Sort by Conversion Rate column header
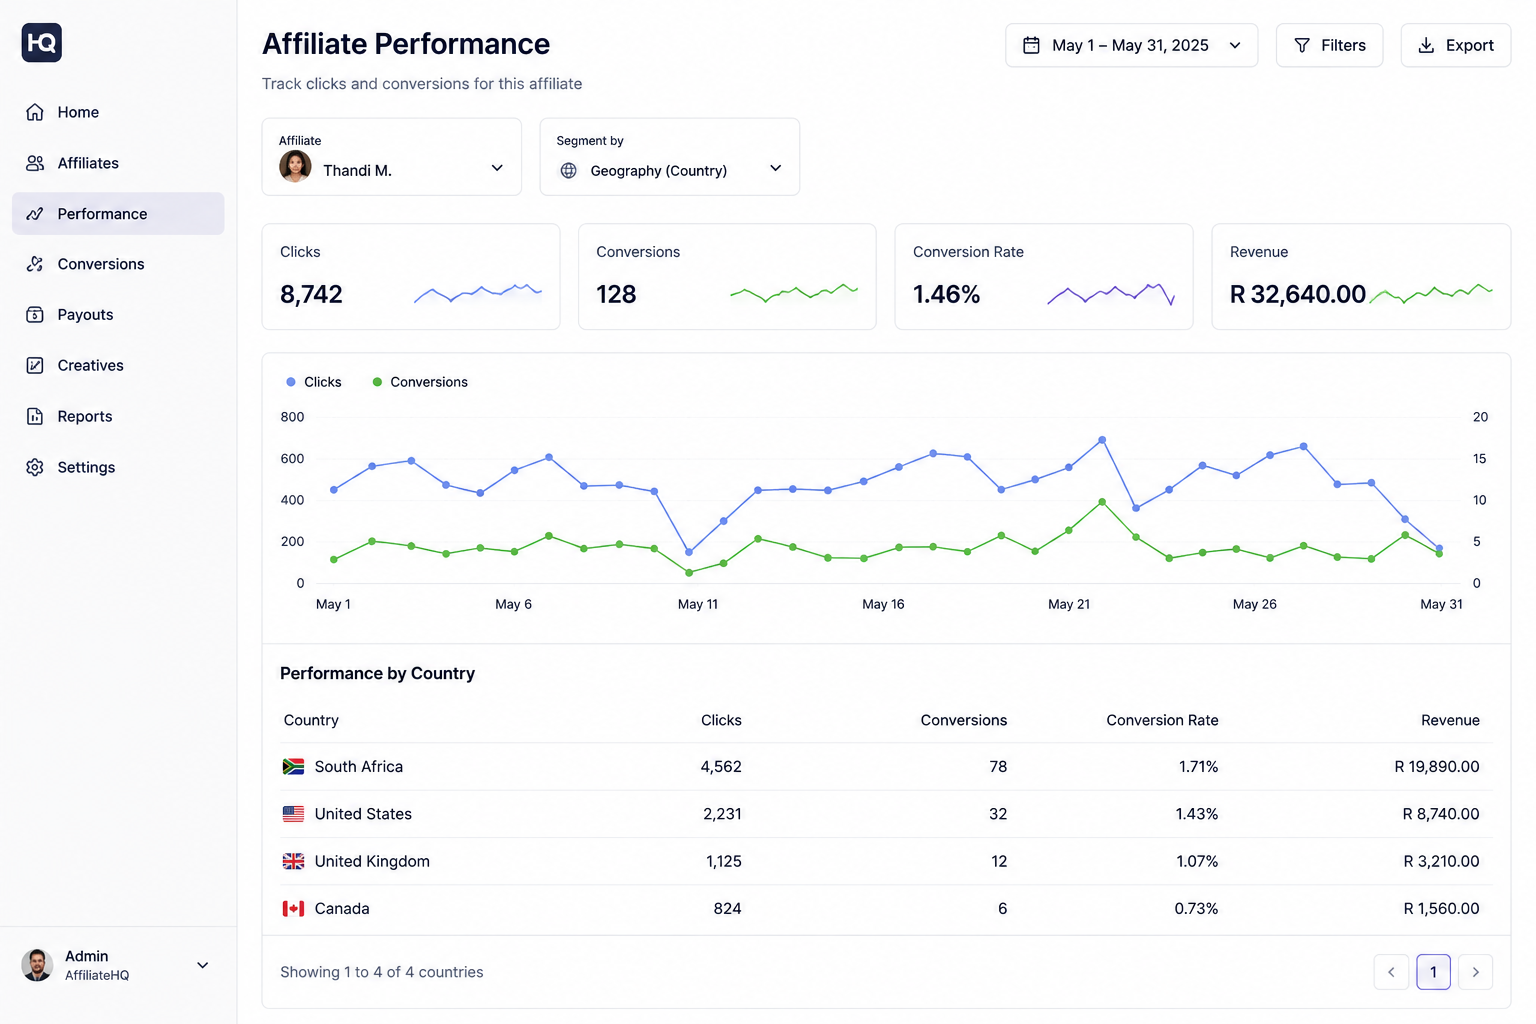 click(1162, 720)
